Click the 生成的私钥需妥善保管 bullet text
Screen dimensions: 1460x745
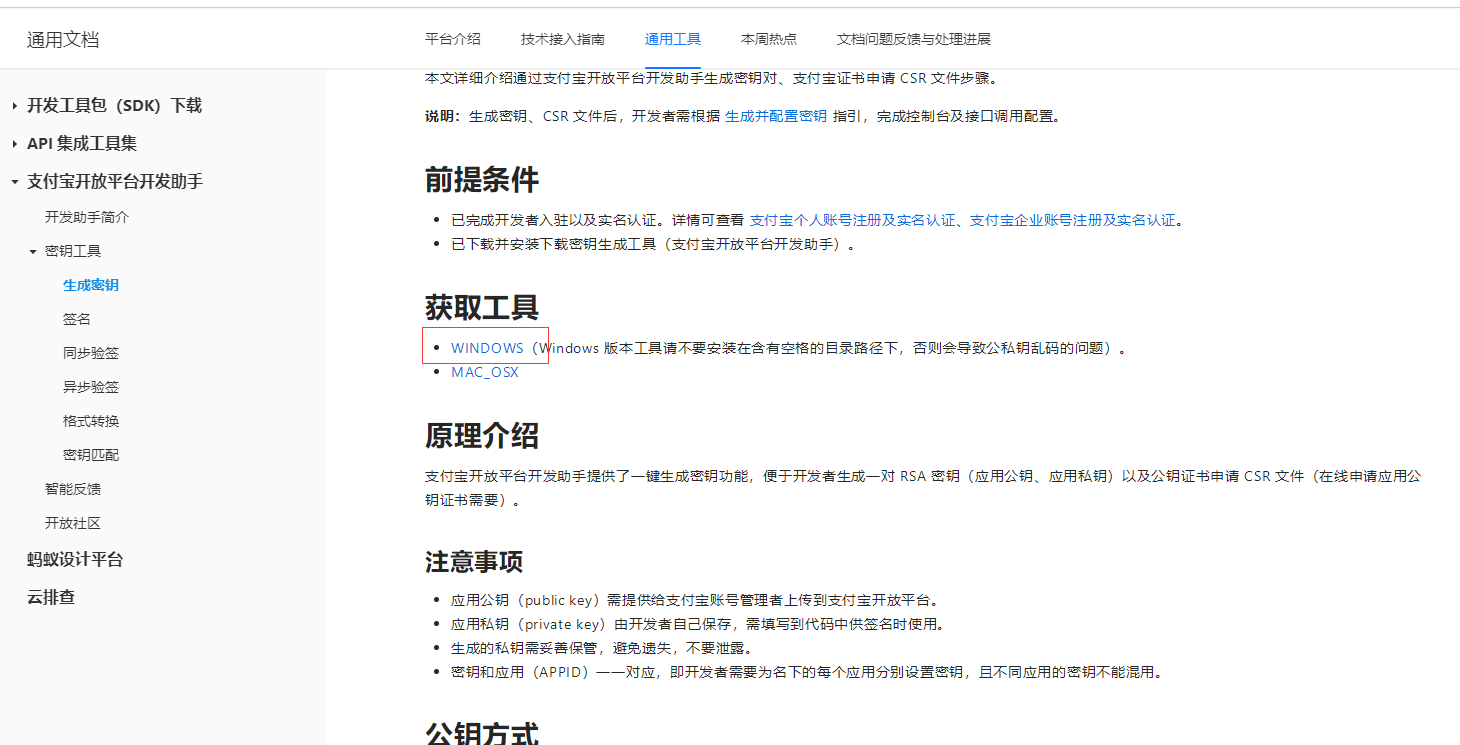coord(602,648)
